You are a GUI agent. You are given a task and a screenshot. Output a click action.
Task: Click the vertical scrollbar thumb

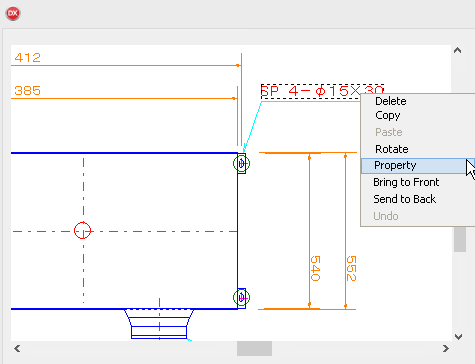460,239
